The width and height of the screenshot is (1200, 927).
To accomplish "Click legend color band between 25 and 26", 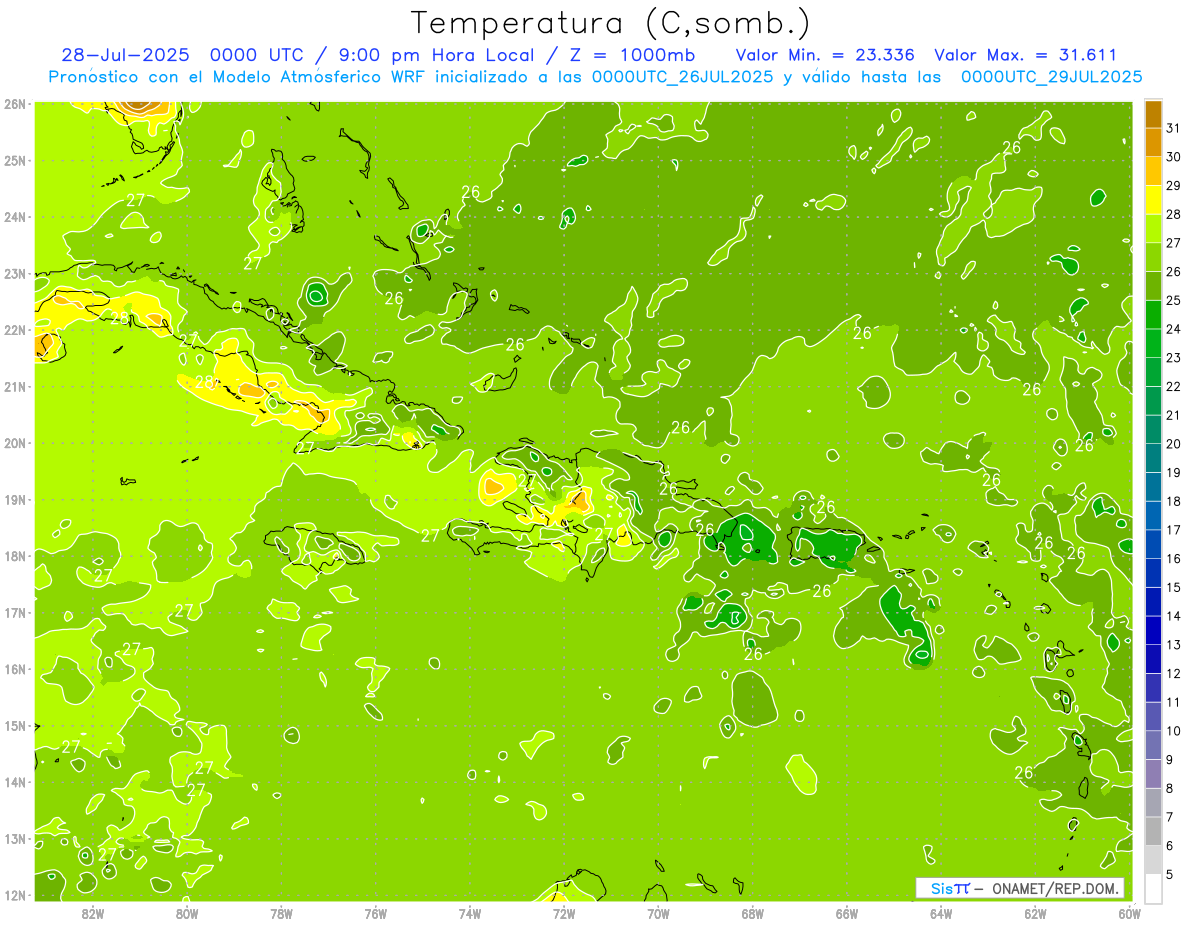I will (x=1153, y=287).
